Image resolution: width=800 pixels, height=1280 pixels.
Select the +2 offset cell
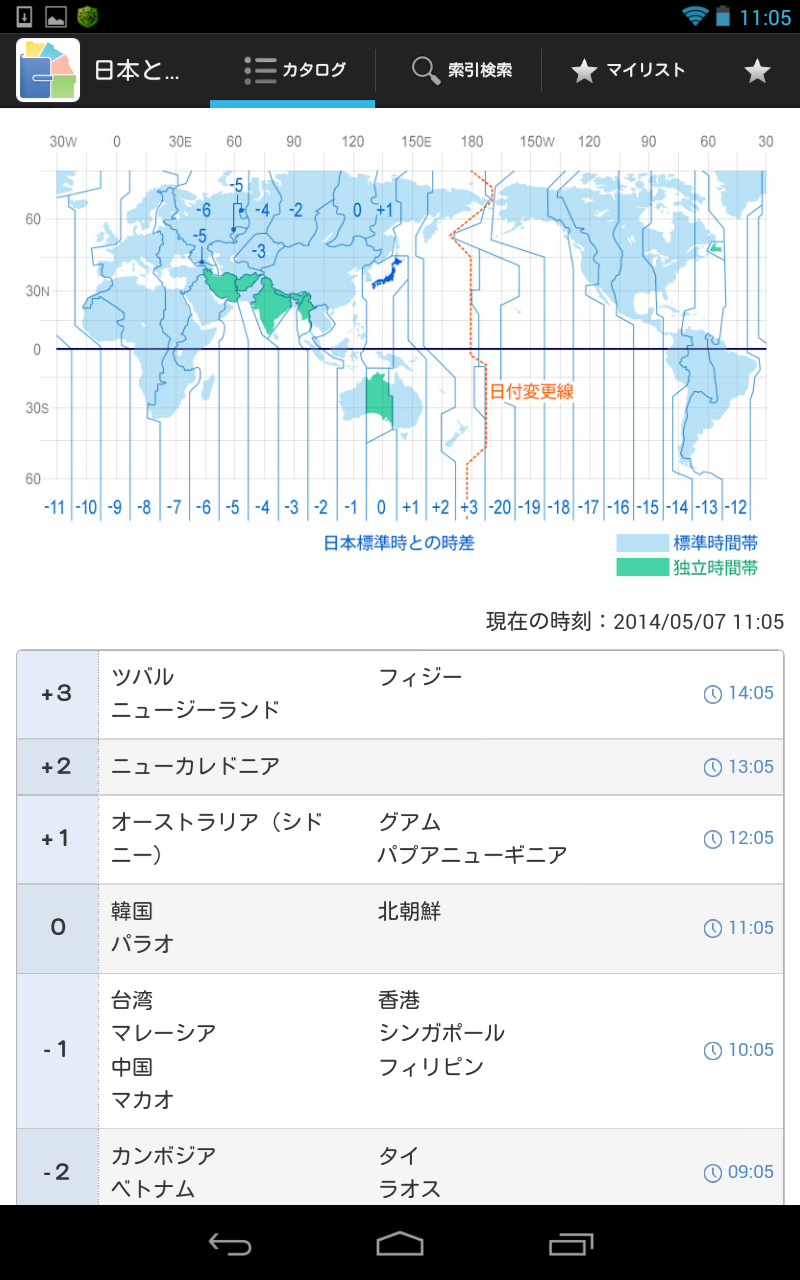(58, 767)
